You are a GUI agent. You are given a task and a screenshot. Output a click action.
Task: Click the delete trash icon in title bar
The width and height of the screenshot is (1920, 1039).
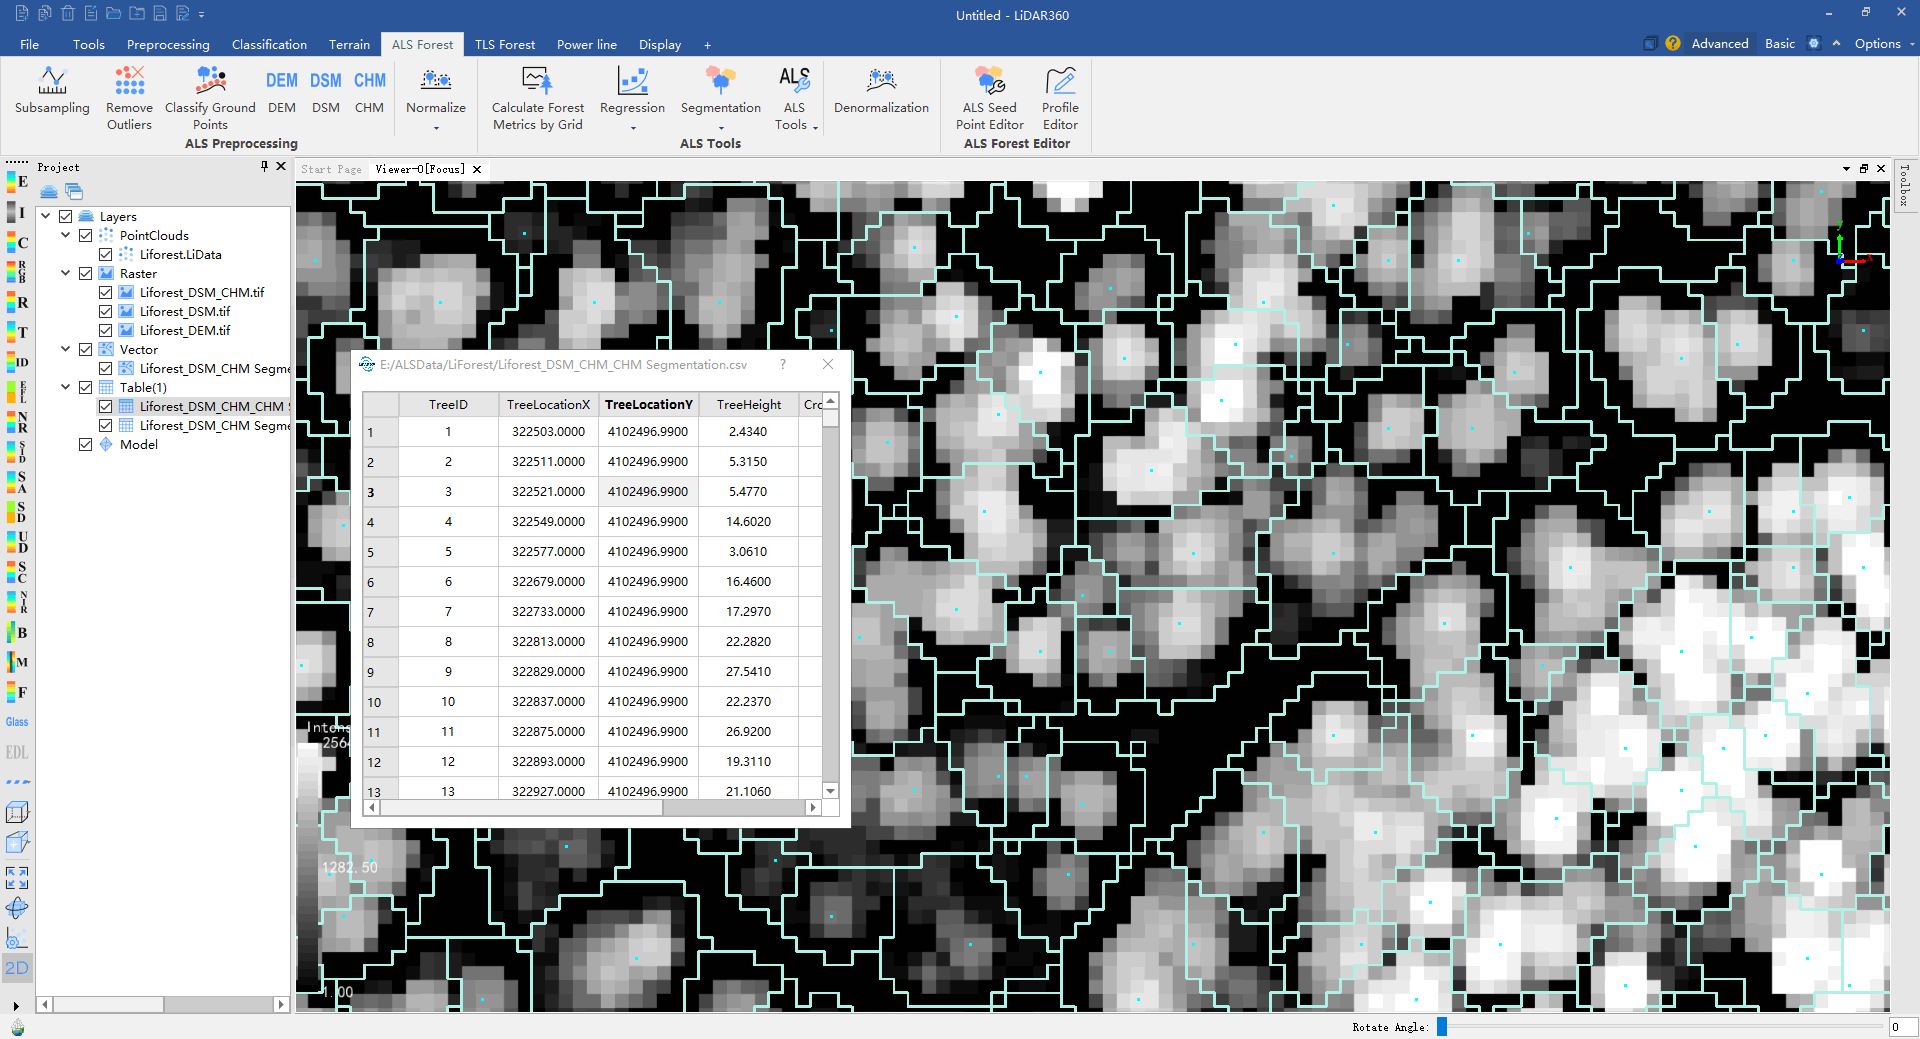click(x=68, y=14)
